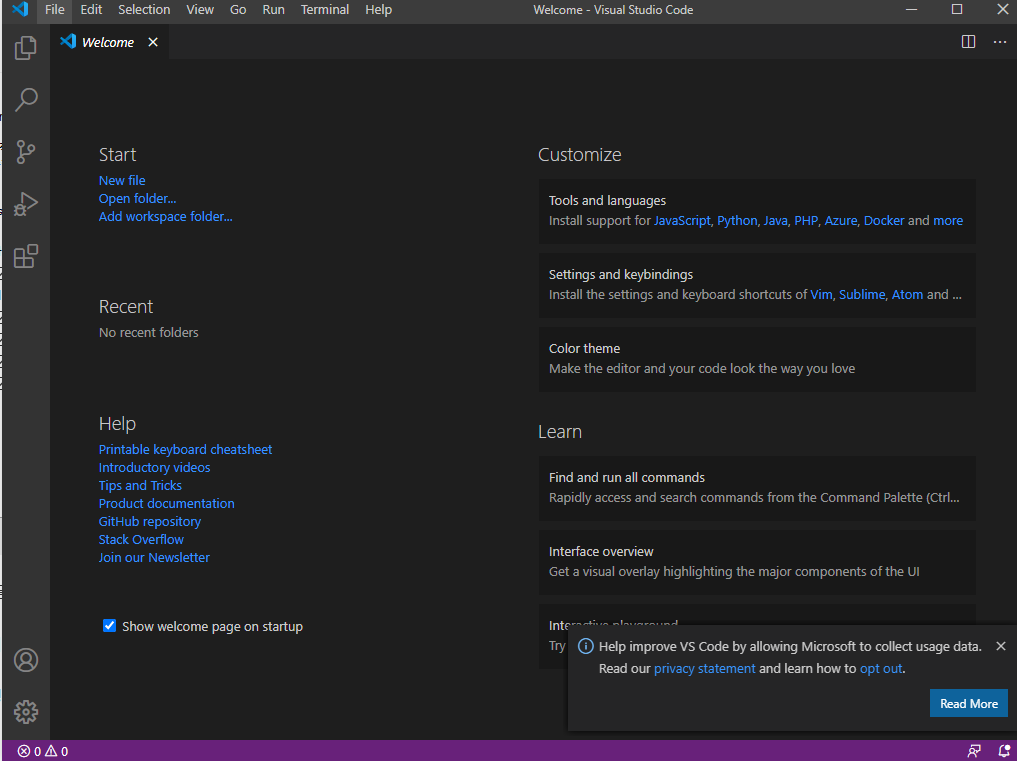This screenshot has height=761, width=1017.
Task: Install Atom keybindings link
Action: pos(907,295)
